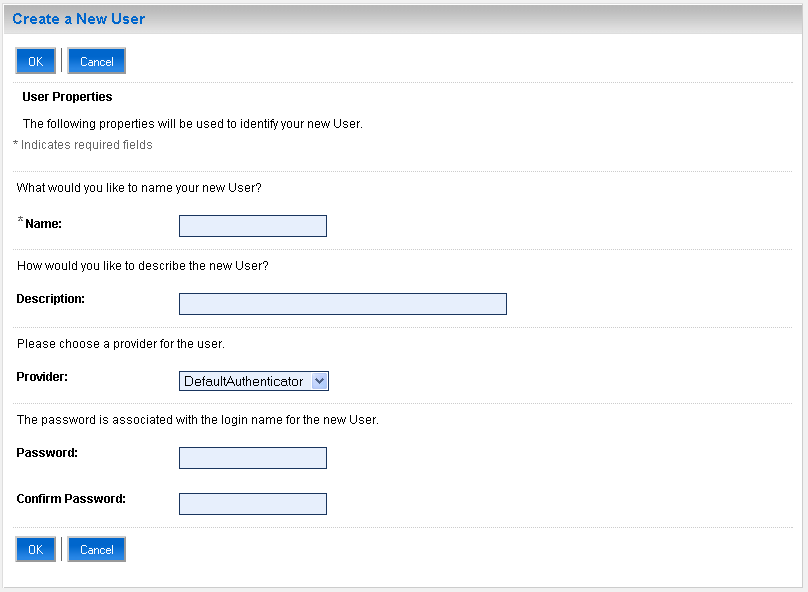Click the 'Indicates required fields' note
This screenshot has width=808, height=592.
86,145
